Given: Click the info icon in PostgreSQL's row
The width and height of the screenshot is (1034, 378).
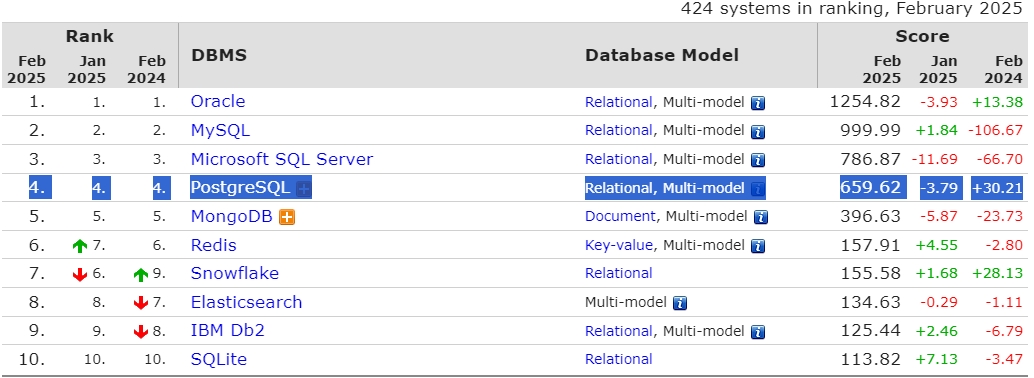Looking at the screenshot, I should tap(758, 189).
